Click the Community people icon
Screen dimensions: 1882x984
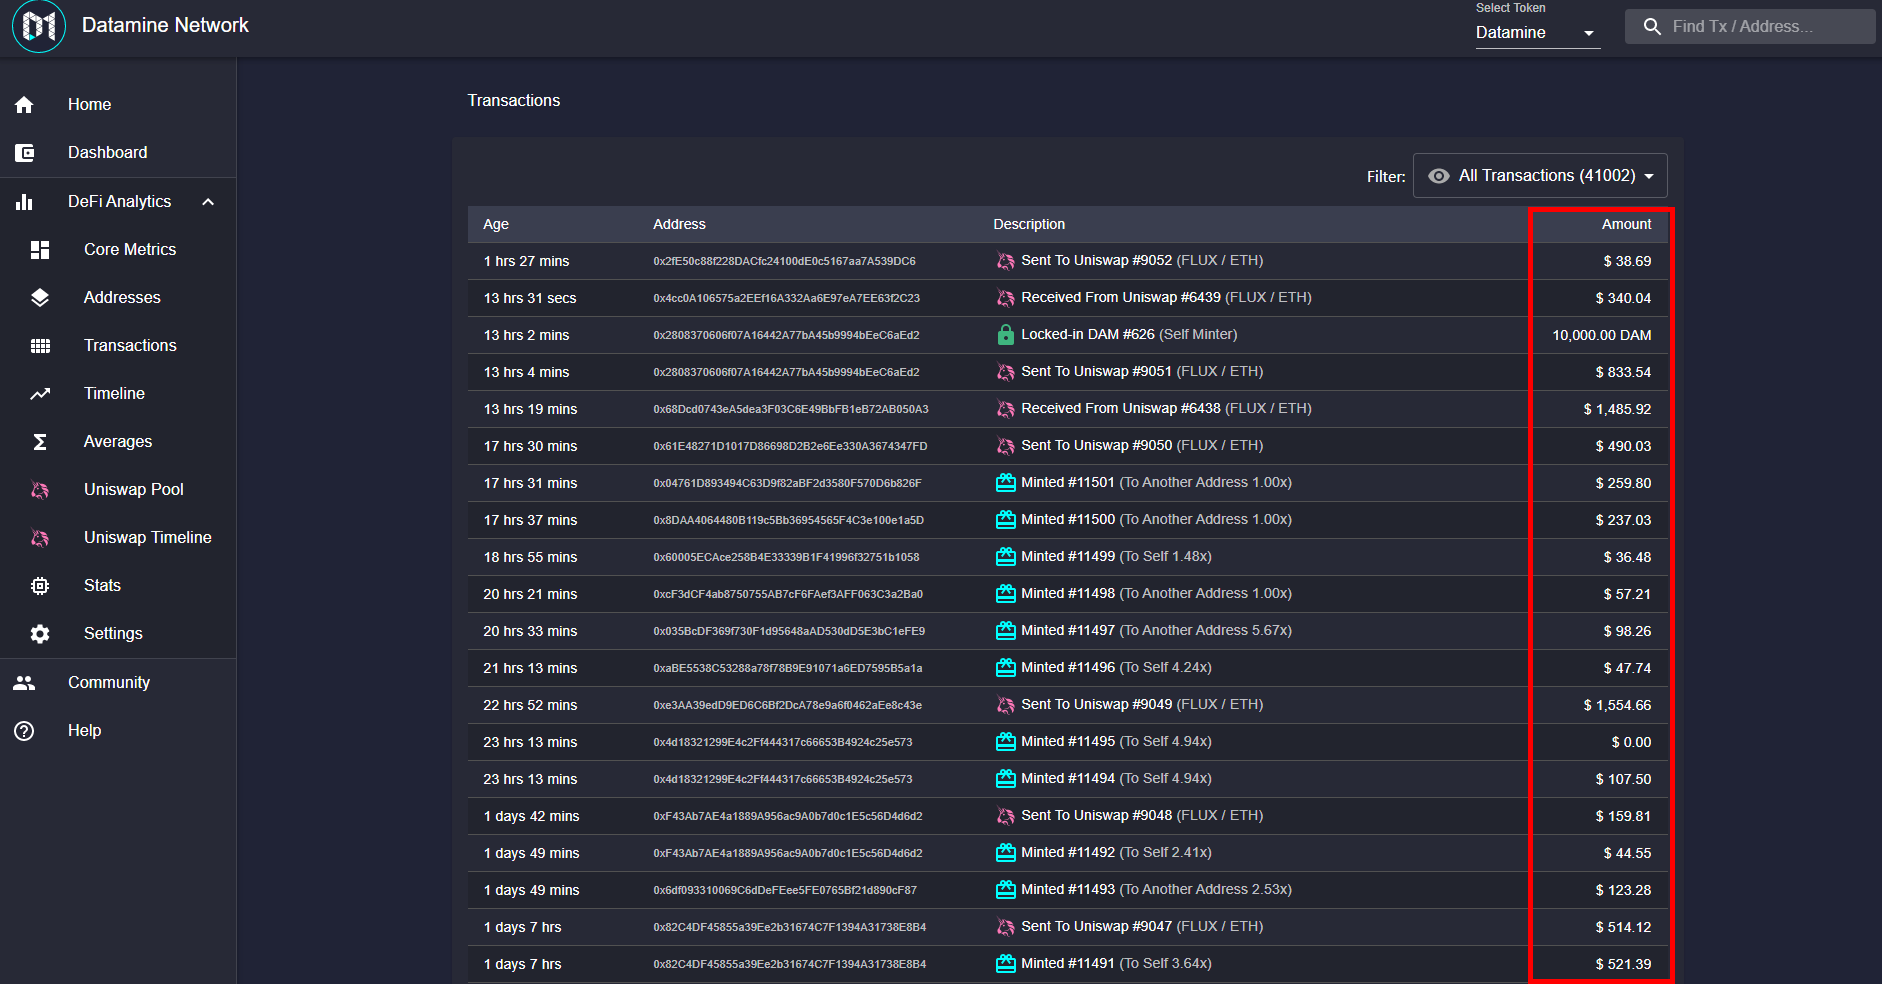[24, 683]
